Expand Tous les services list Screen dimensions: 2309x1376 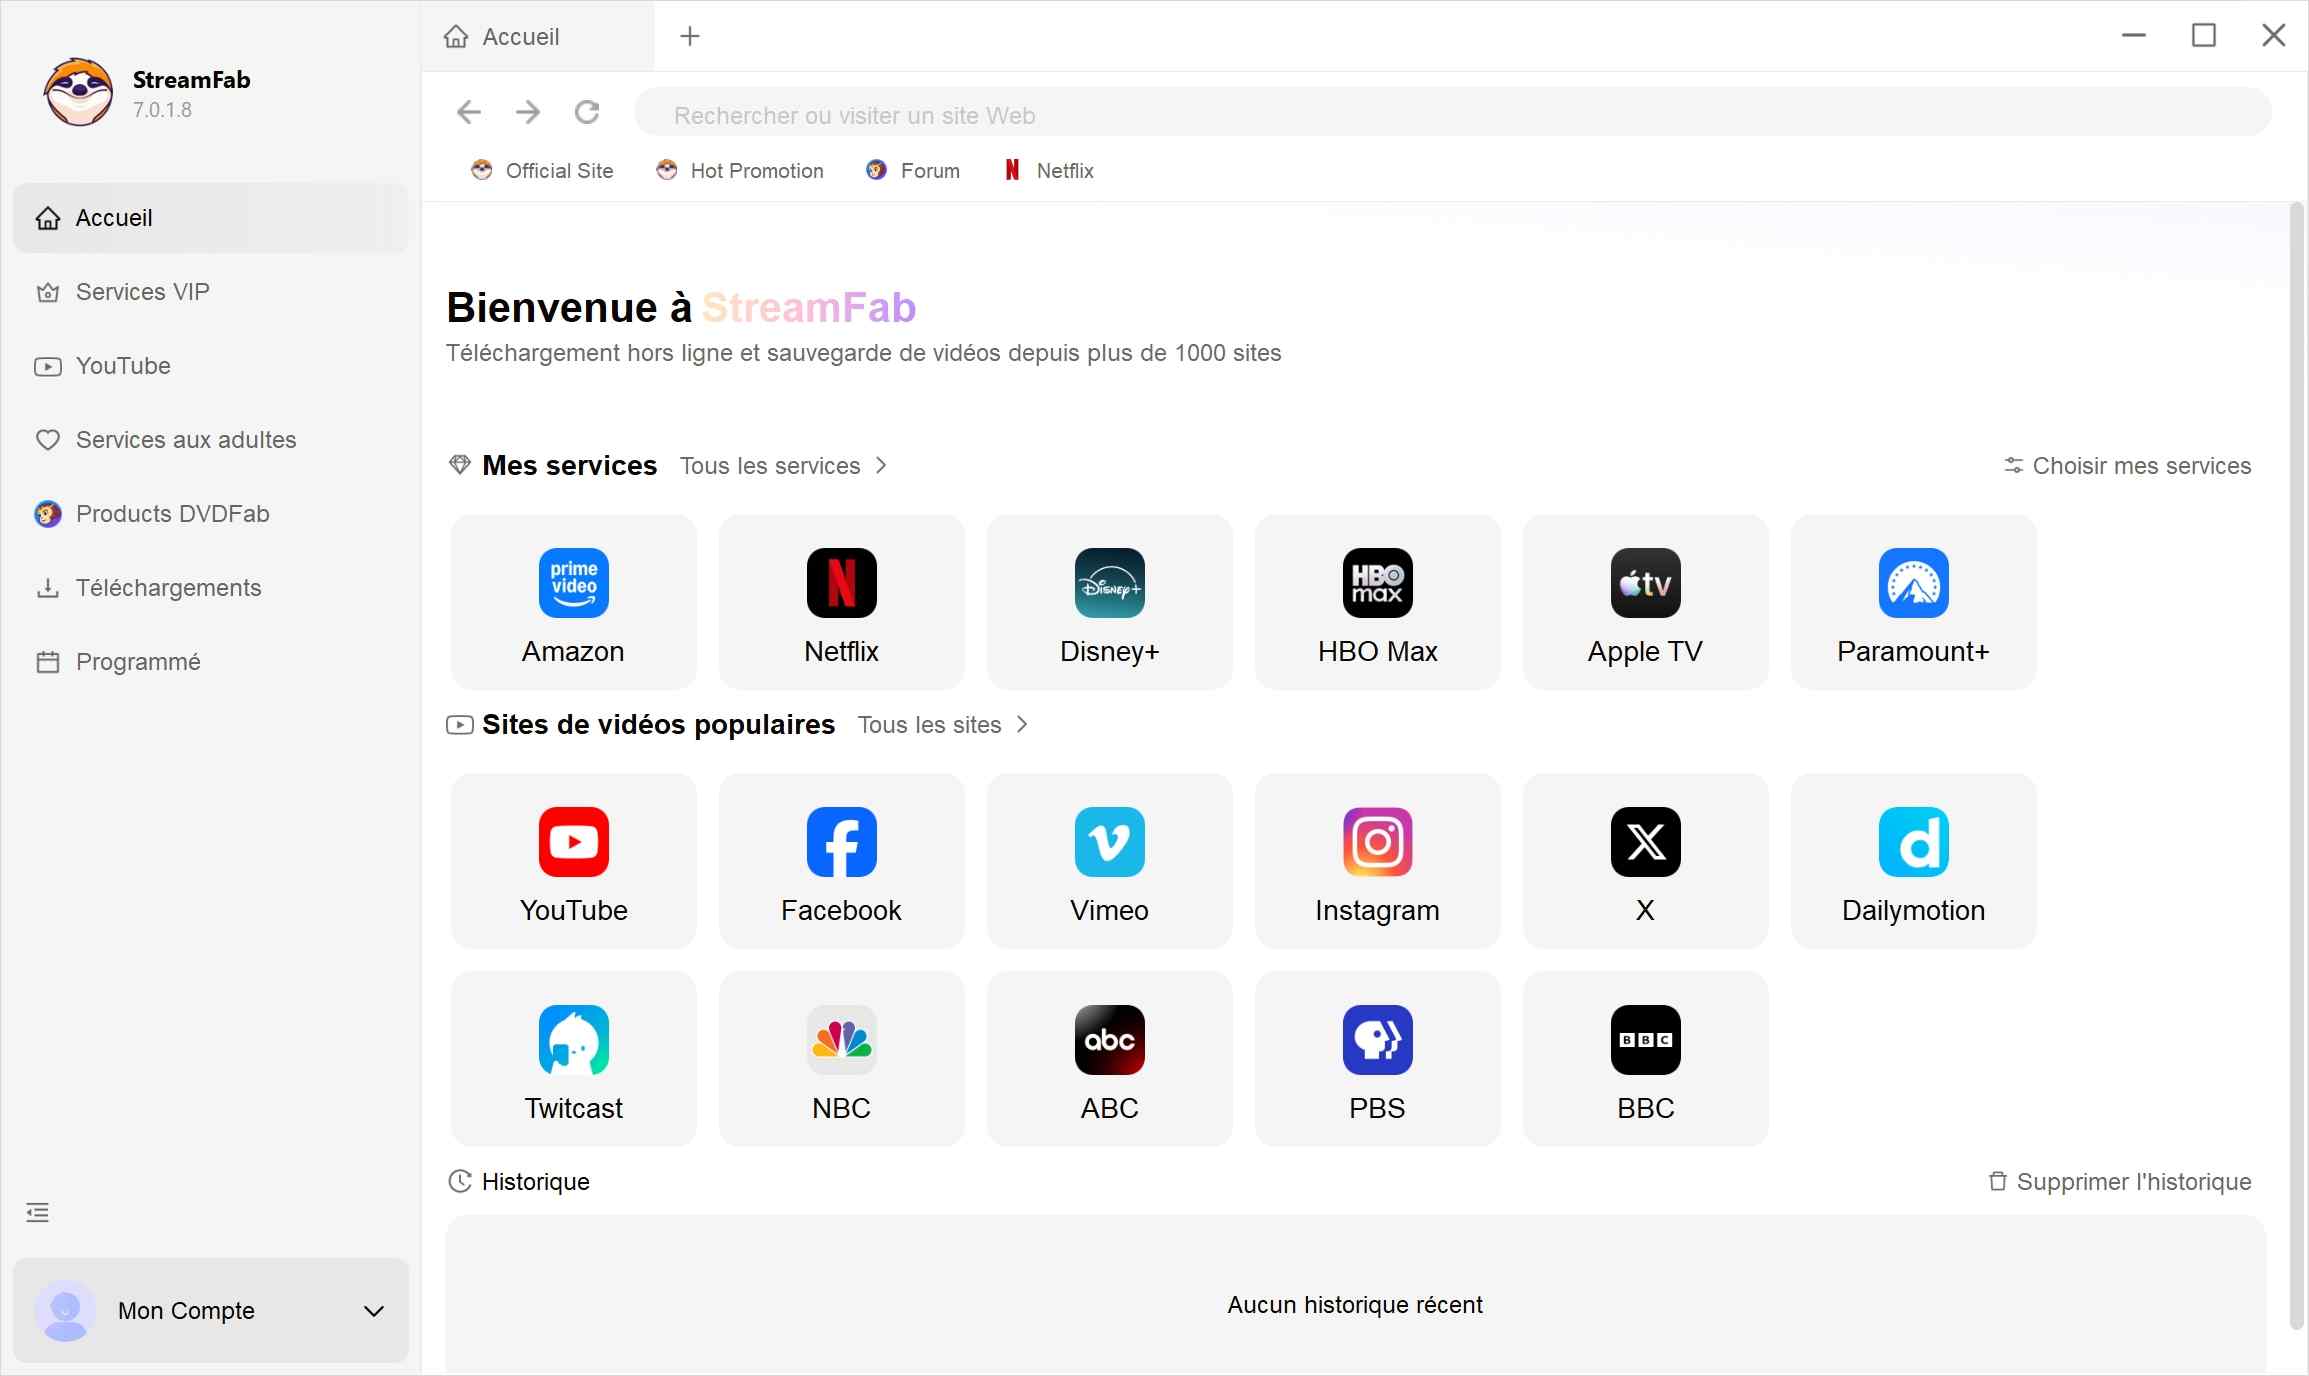point(783,466)
